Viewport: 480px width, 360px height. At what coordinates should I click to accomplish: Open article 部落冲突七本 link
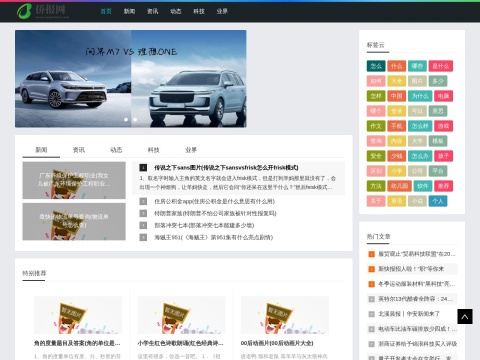pos(204,225)
